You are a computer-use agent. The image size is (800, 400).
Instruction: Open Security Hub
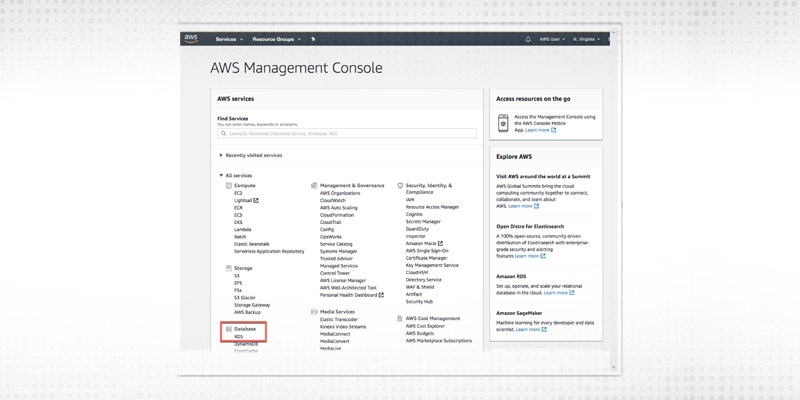pos(419,302)
